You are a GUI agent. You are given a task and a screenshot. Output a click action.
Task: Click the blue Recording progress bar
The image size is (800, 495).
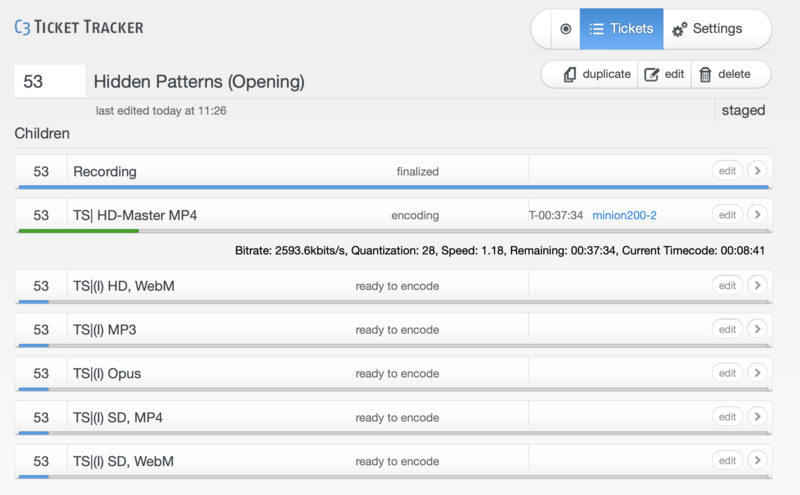(393, 187)
